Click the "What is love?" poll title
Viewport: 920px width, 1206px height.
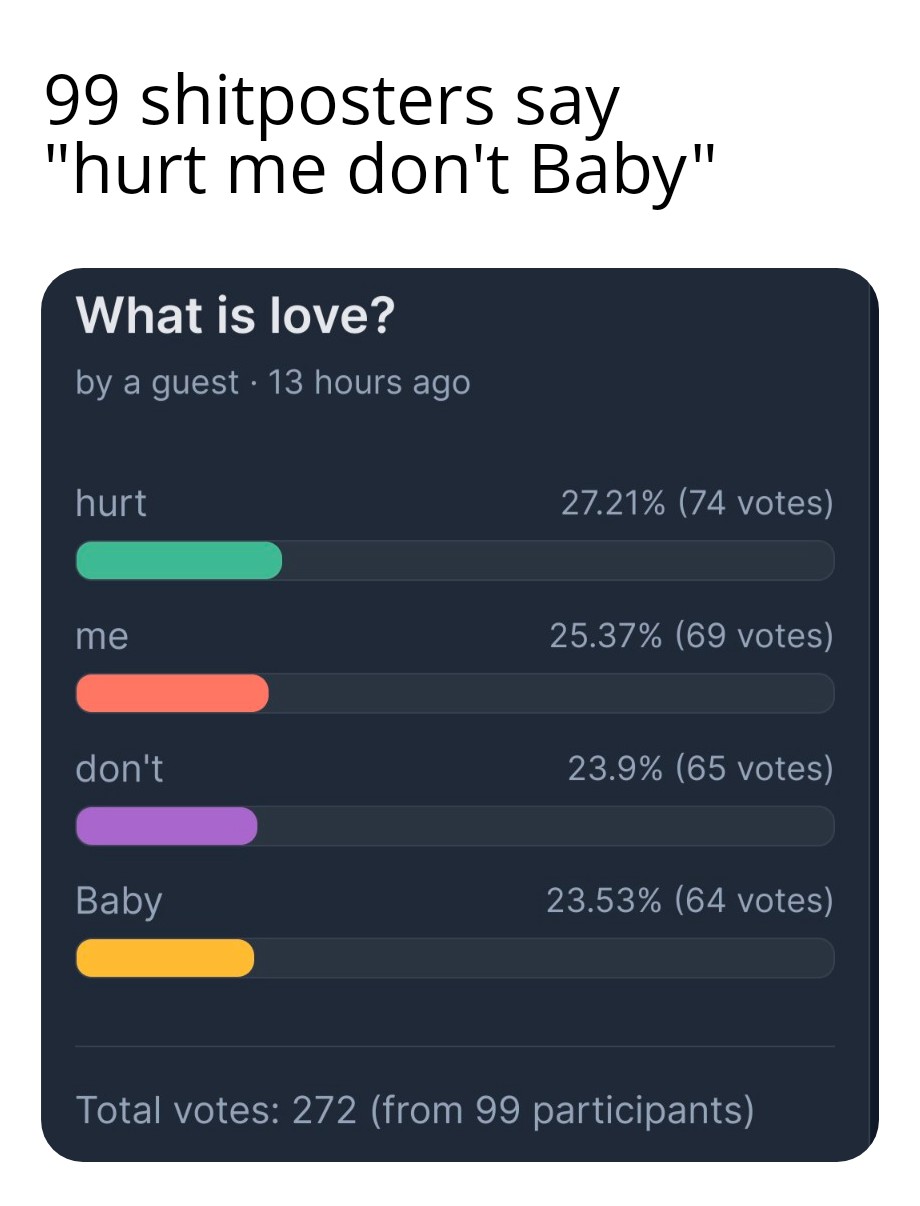pyautogui.click(x=235, y=317)
